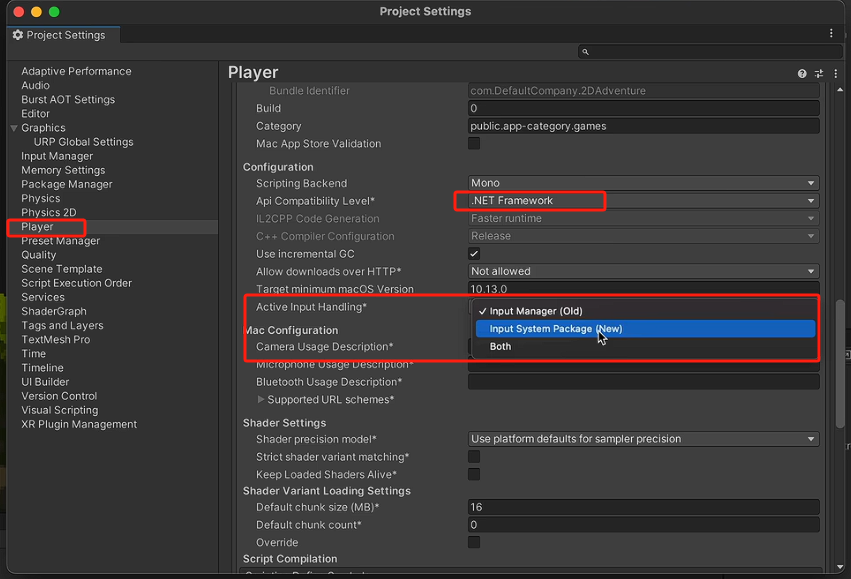Select Adaptive Performance in sidebar

point(76,71)
